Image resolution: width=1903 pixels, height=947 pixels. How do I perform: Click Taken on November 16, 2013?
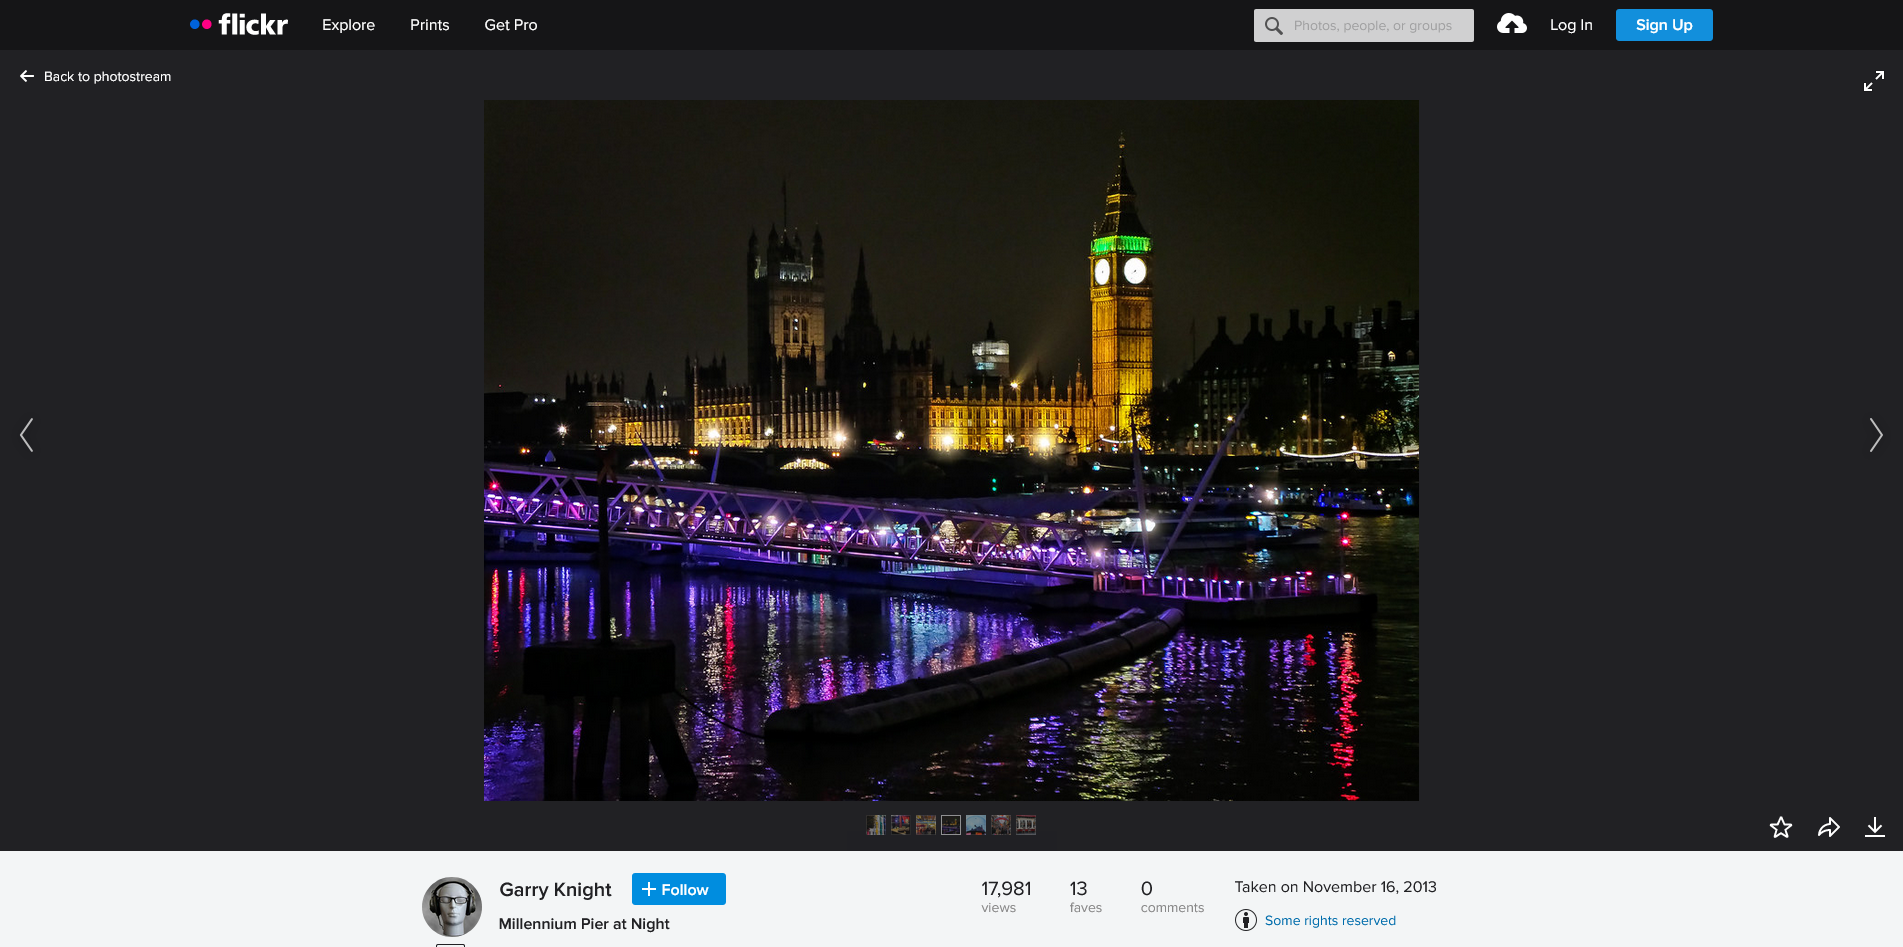click(1335, 887)
